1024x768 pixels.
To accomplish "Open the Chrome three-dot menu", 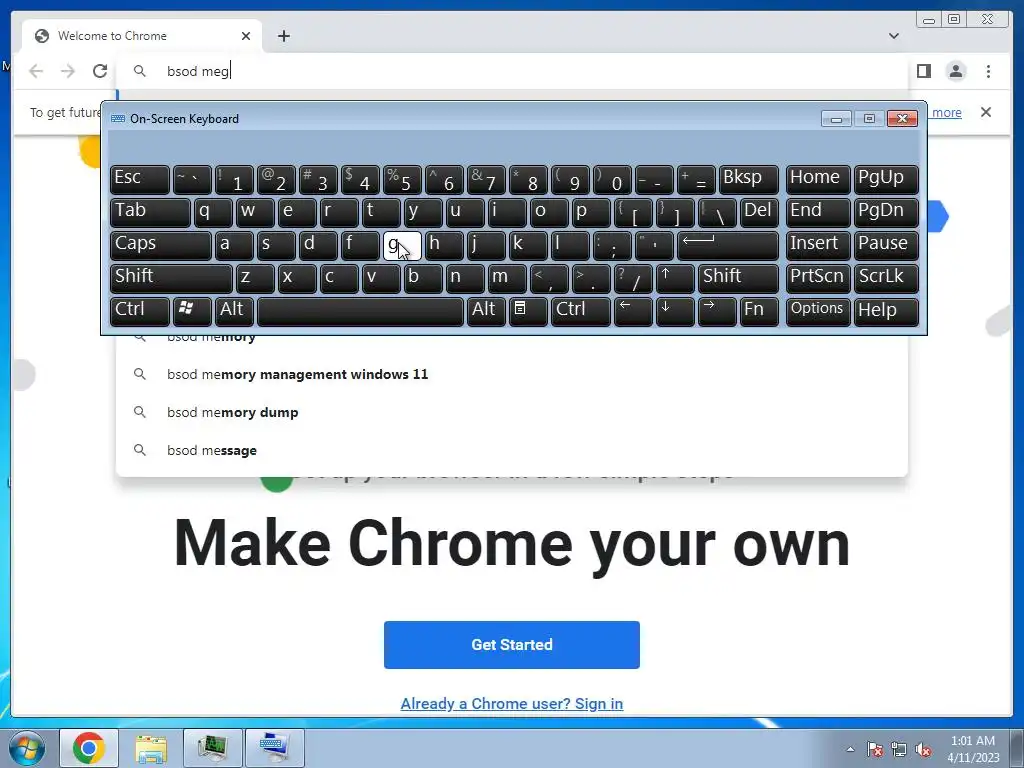I will pos(988,71).
